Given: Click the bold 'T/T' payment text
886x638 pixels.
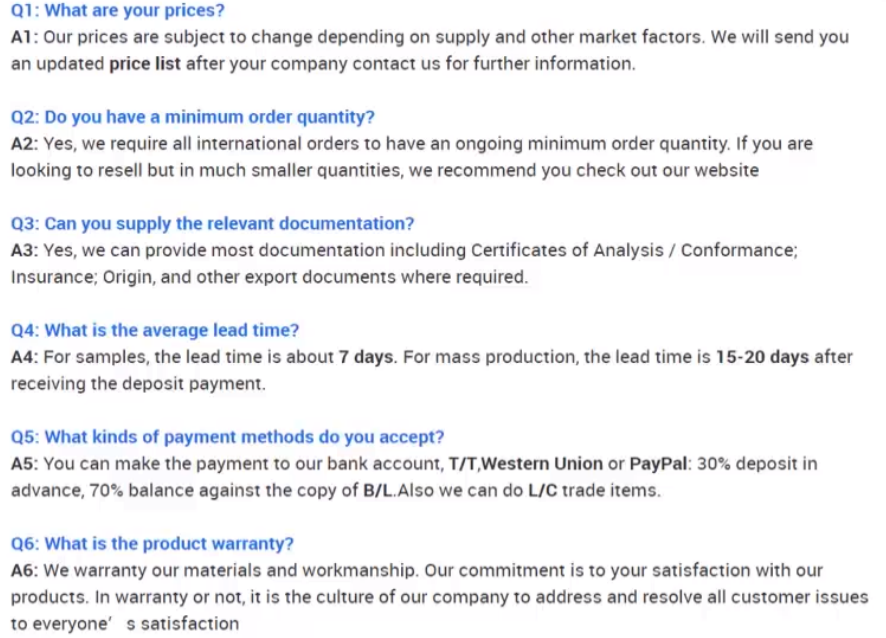Looking at the screenshot, I should pyautogui.click(x=463, y=463).
